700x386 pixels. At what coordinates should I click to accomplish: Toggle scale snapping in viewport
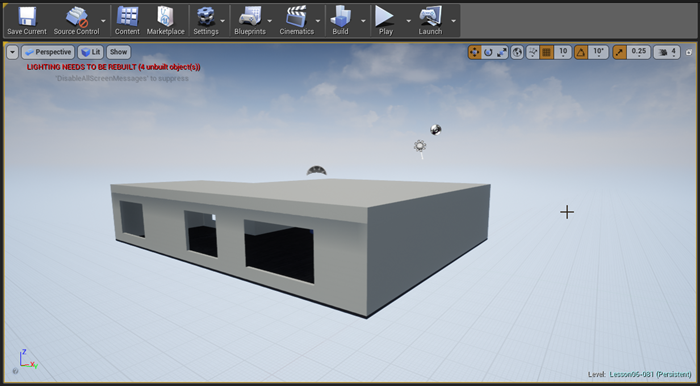pos(620,53)
